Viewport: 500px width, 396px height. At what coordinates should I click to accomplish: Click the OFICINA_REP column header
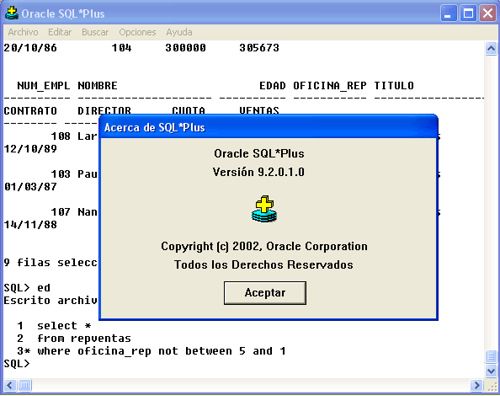330,86
